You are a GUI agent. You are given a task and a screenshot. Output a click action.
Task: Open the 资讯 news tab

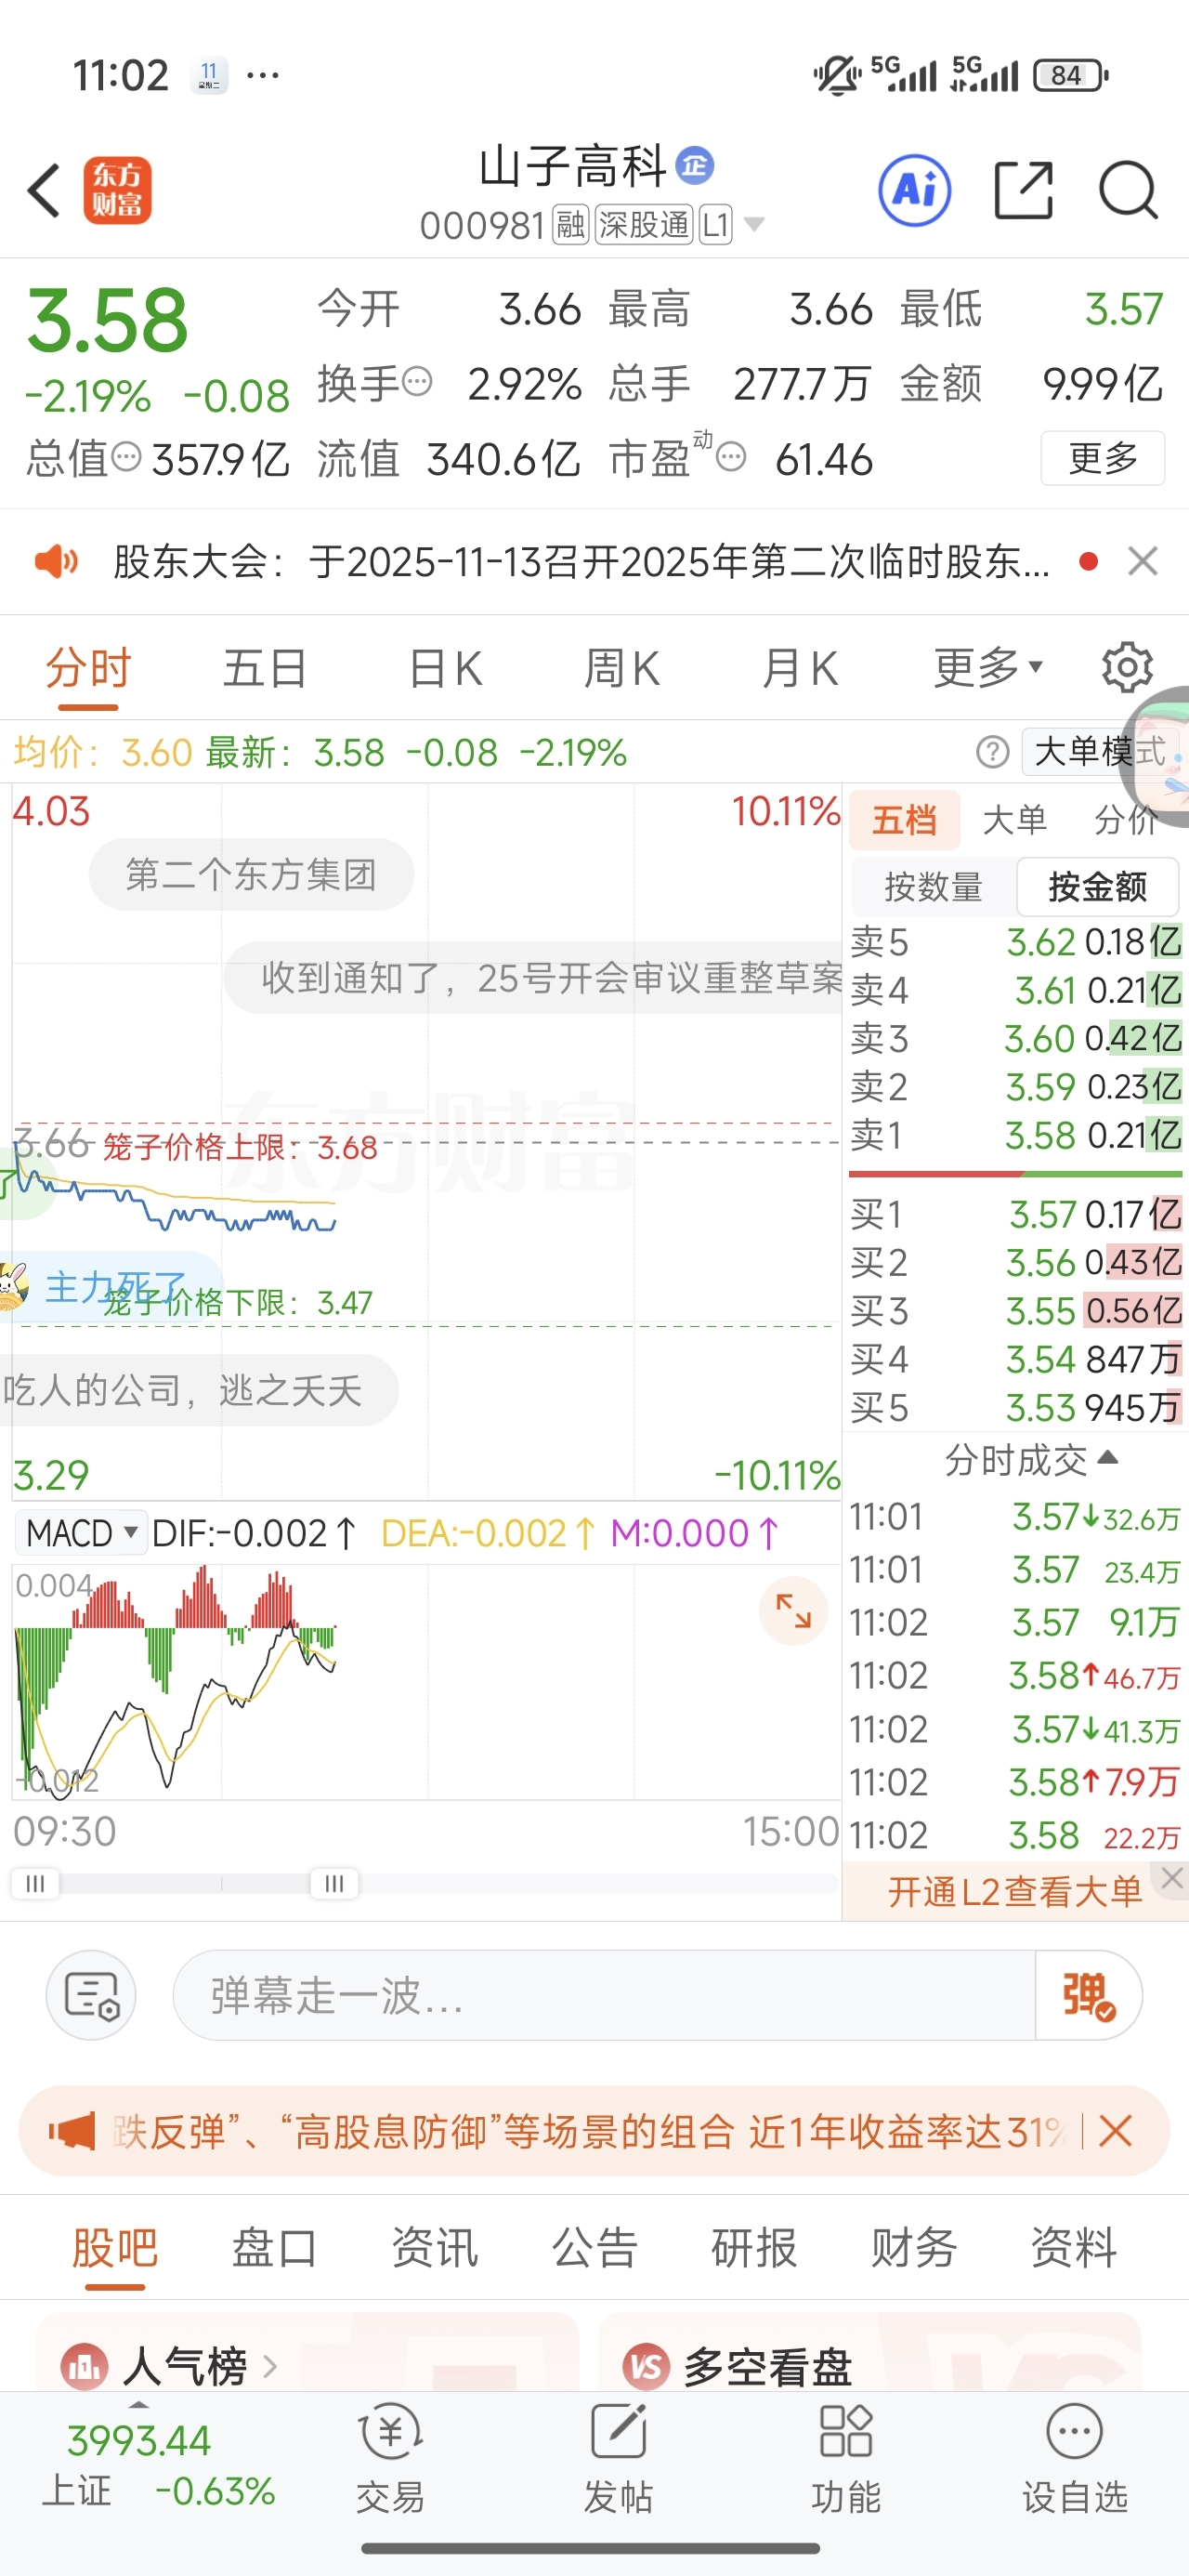click(434, 2248)
